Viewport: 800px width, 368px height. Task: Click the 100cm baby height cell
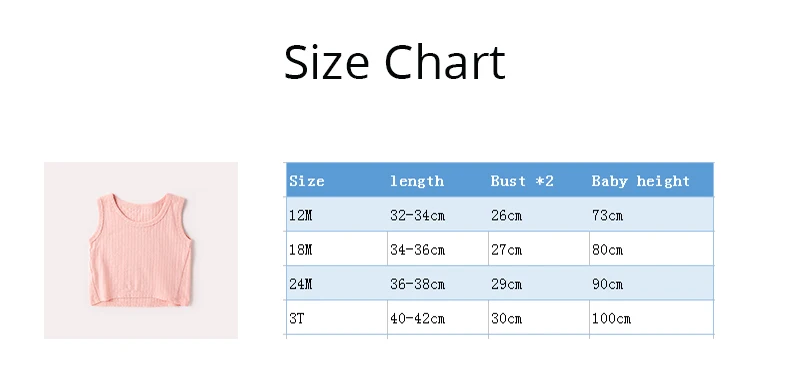(652, 317)
